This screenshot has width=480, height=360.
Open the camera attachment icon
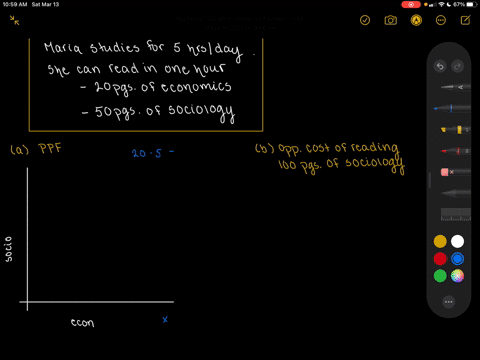pyautogui.click(x=391, y=20)
